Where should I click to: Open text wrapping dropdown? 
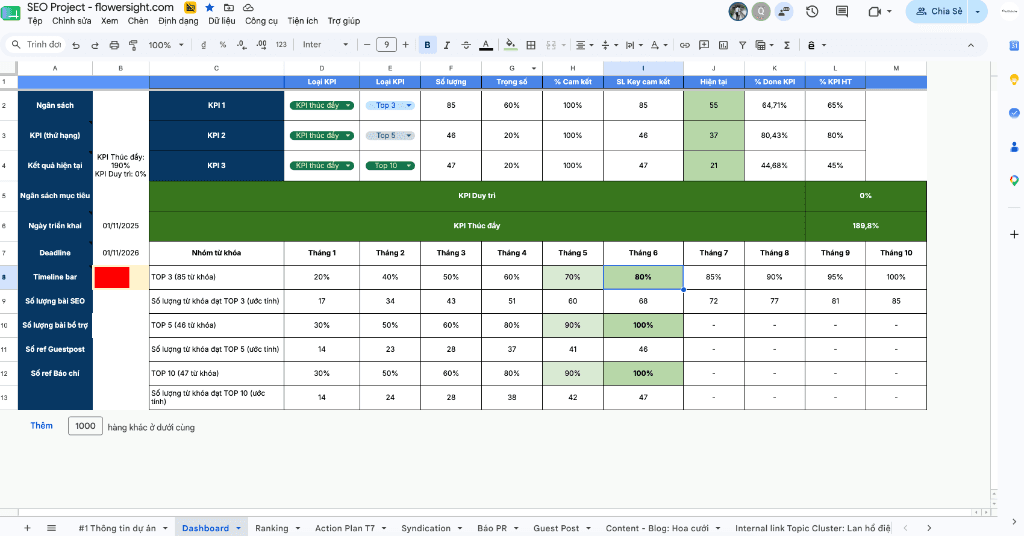tap(633, 45)
